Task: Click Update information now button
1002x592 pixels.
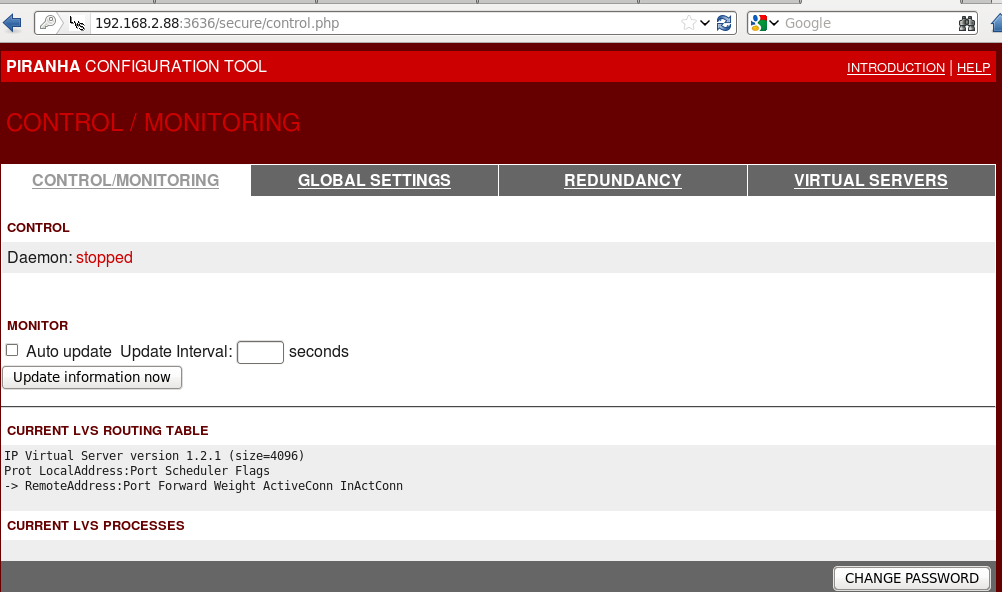Action: pos(92,377)
